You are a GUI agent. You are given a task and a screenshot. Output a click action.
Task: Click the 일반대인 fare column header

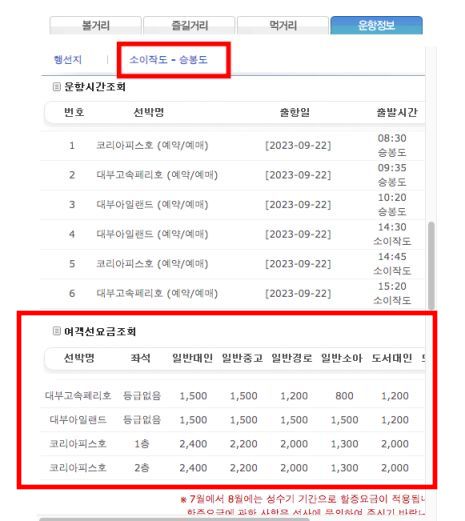193,358
